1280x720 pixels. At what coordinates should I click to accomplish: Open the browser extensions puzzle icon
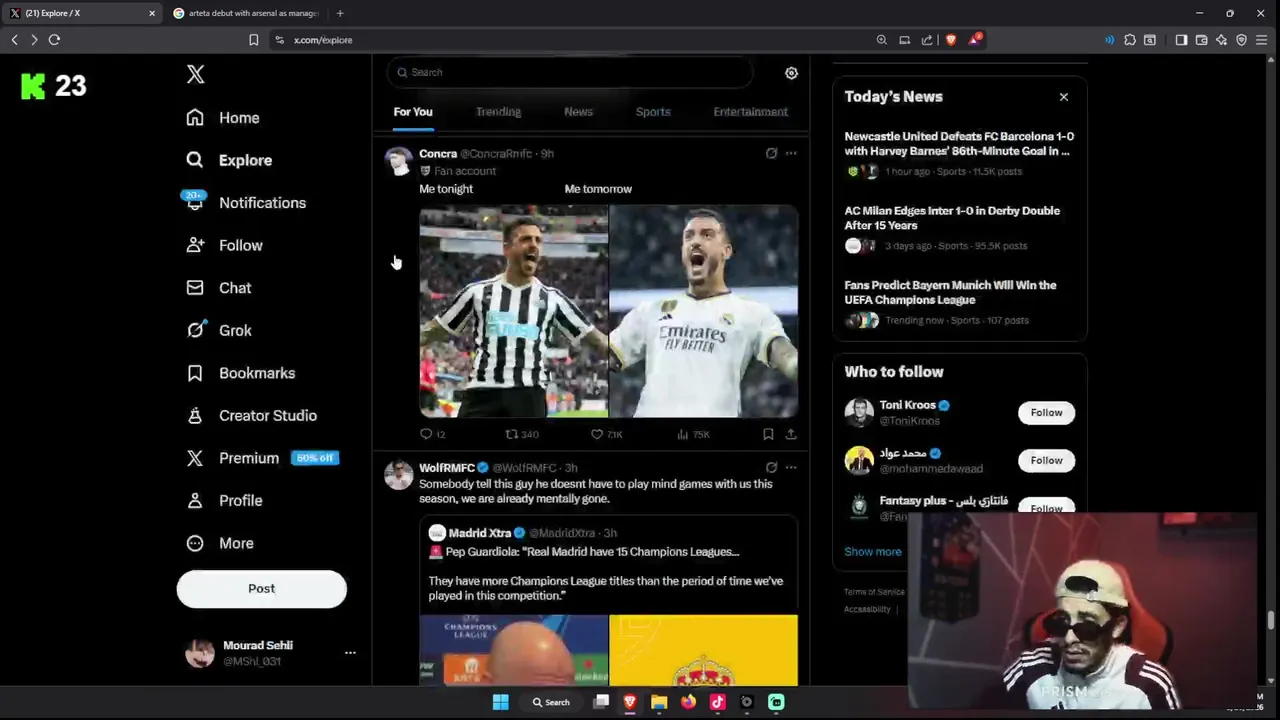(1130, 40)
